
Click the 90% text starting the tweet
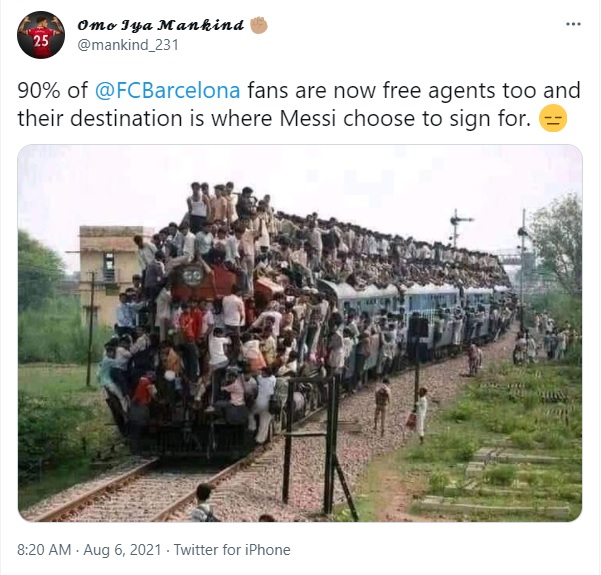(x=39, y=90)
